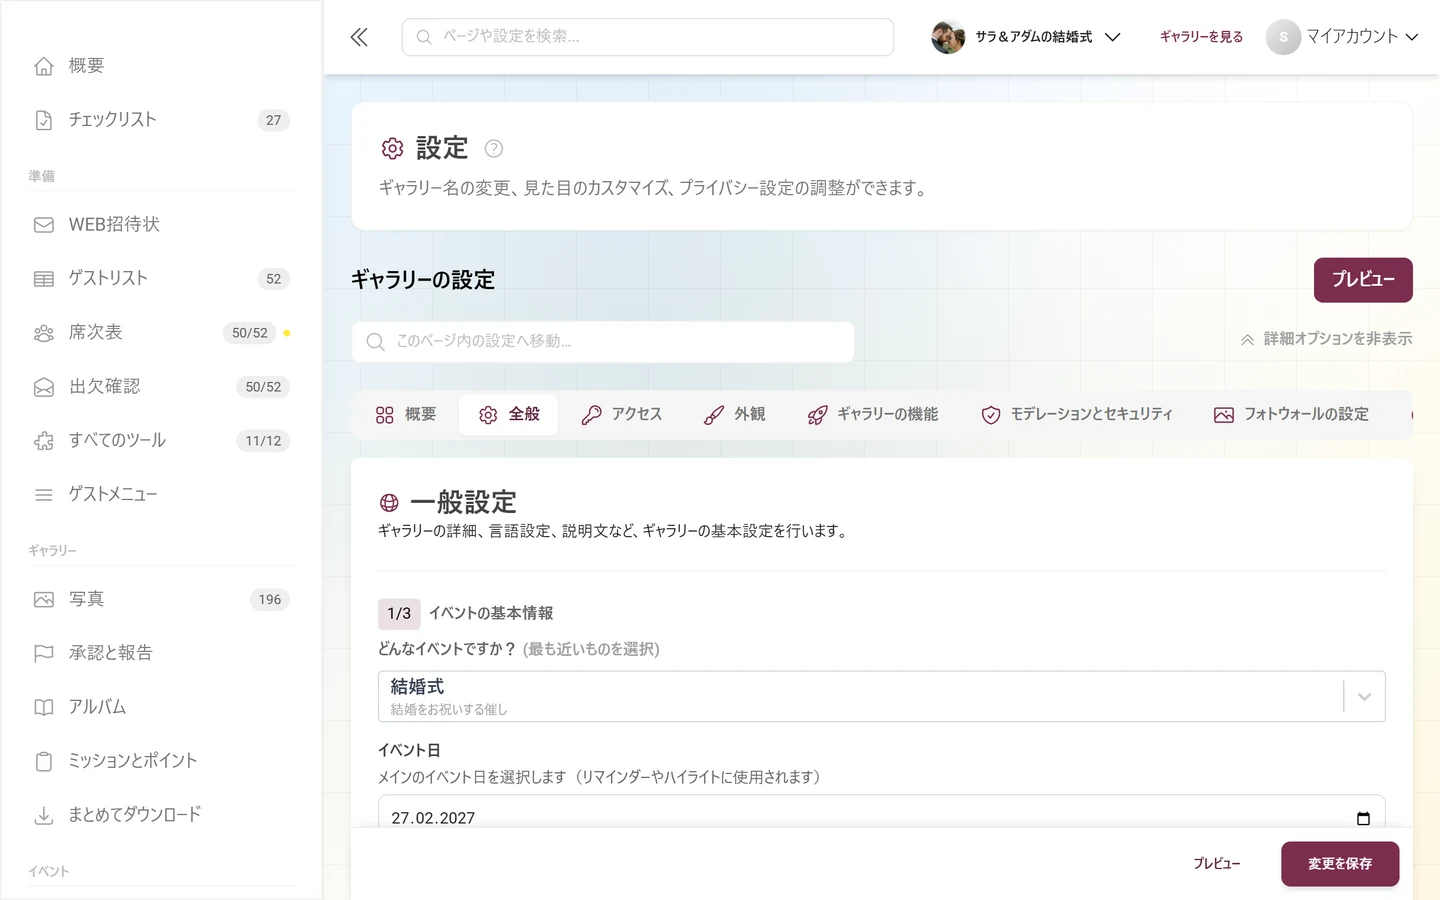Click the ゲストメニュー hamburger icon
Image resolution: width=1440 pixels, height=900 pixels.
coord(44,495)
